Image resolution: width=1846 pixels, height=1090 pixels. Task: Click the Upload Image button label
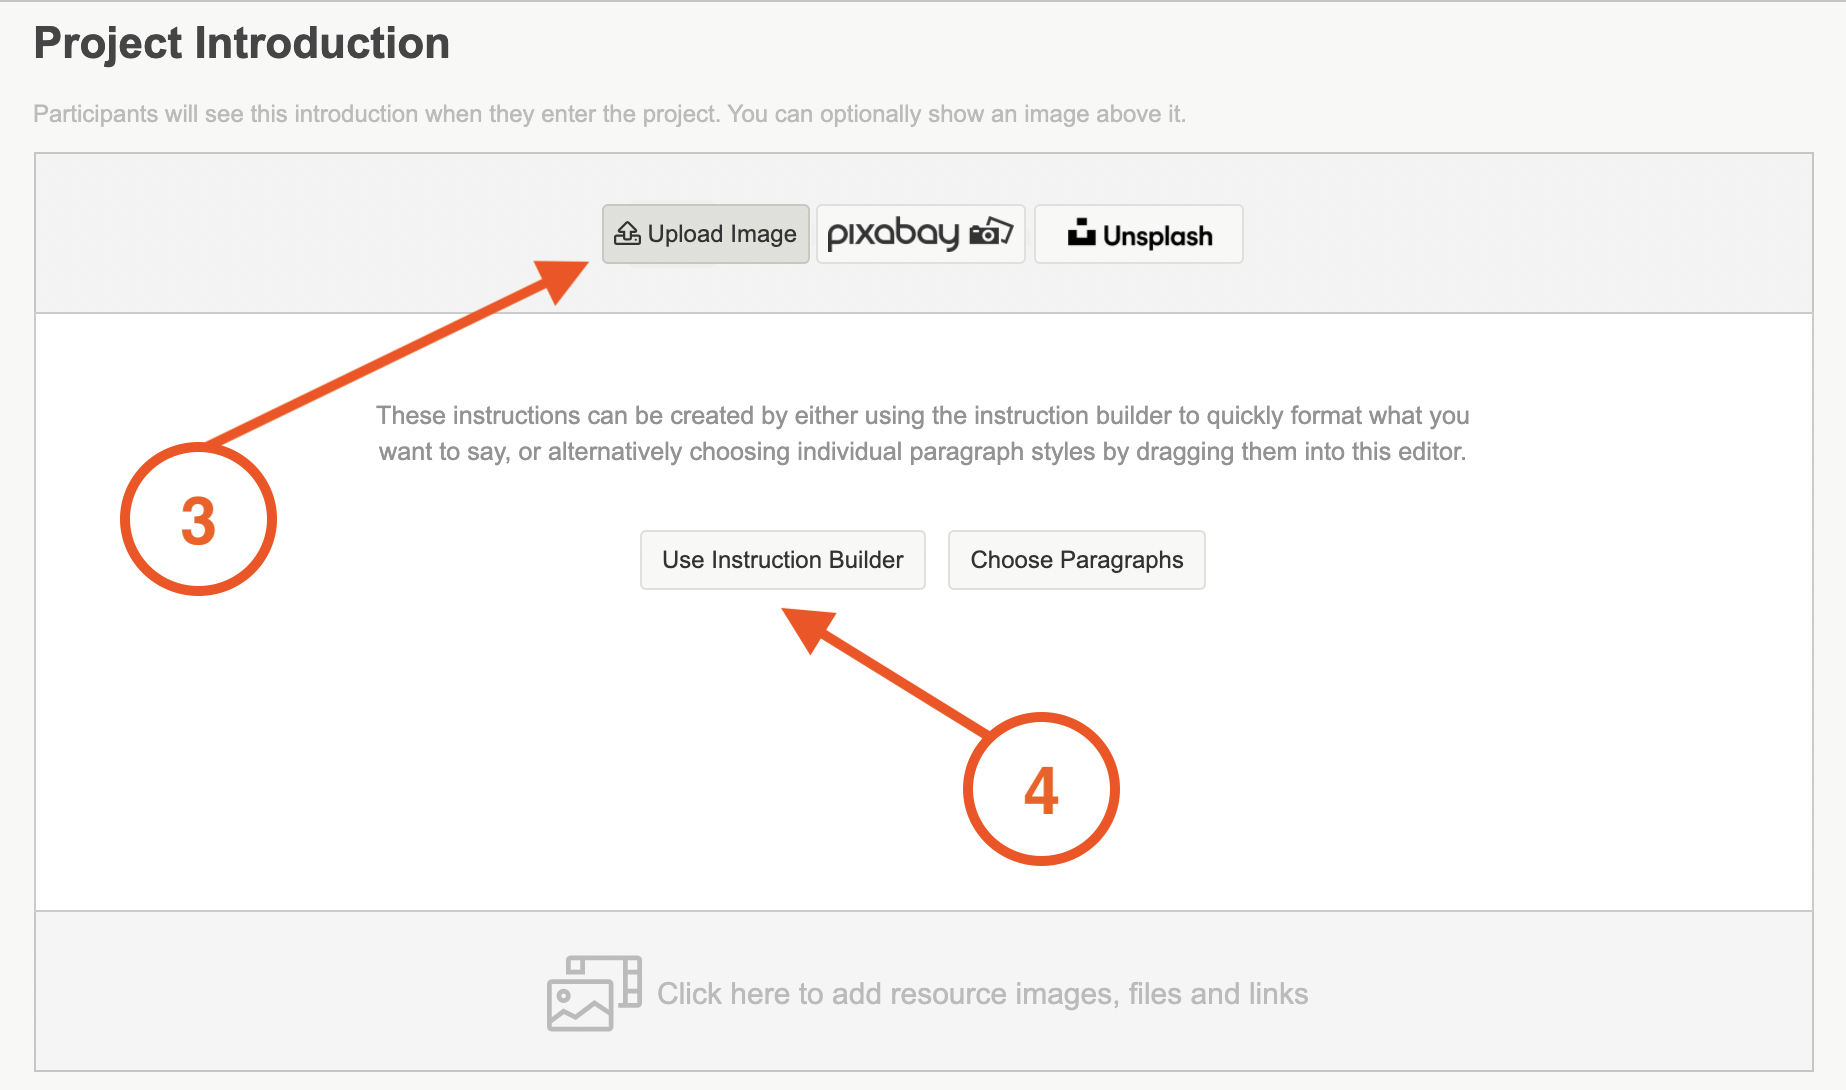pyautogui.click(x=722, y=234)
